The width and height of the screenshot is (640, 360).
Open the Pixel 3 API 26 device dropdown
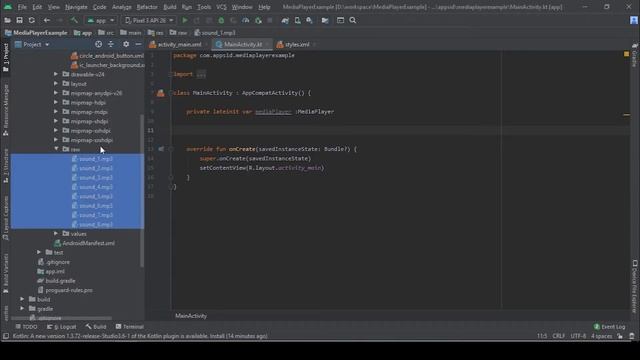pyautogui.click(x=149, y=20)
